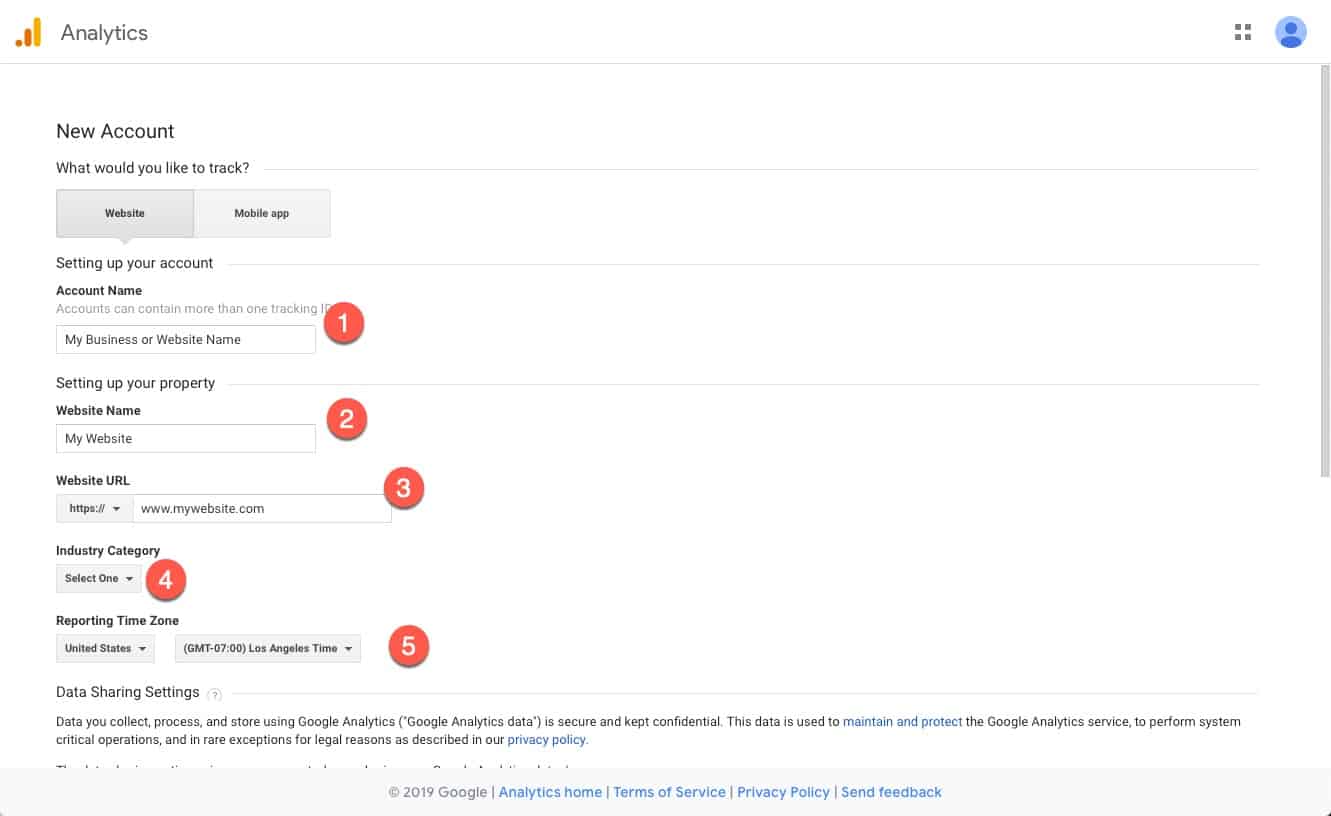Click the Account Name input field
Image resolution: width=1331 pixels, height=816 pixels.
click(x=186, y=339)
